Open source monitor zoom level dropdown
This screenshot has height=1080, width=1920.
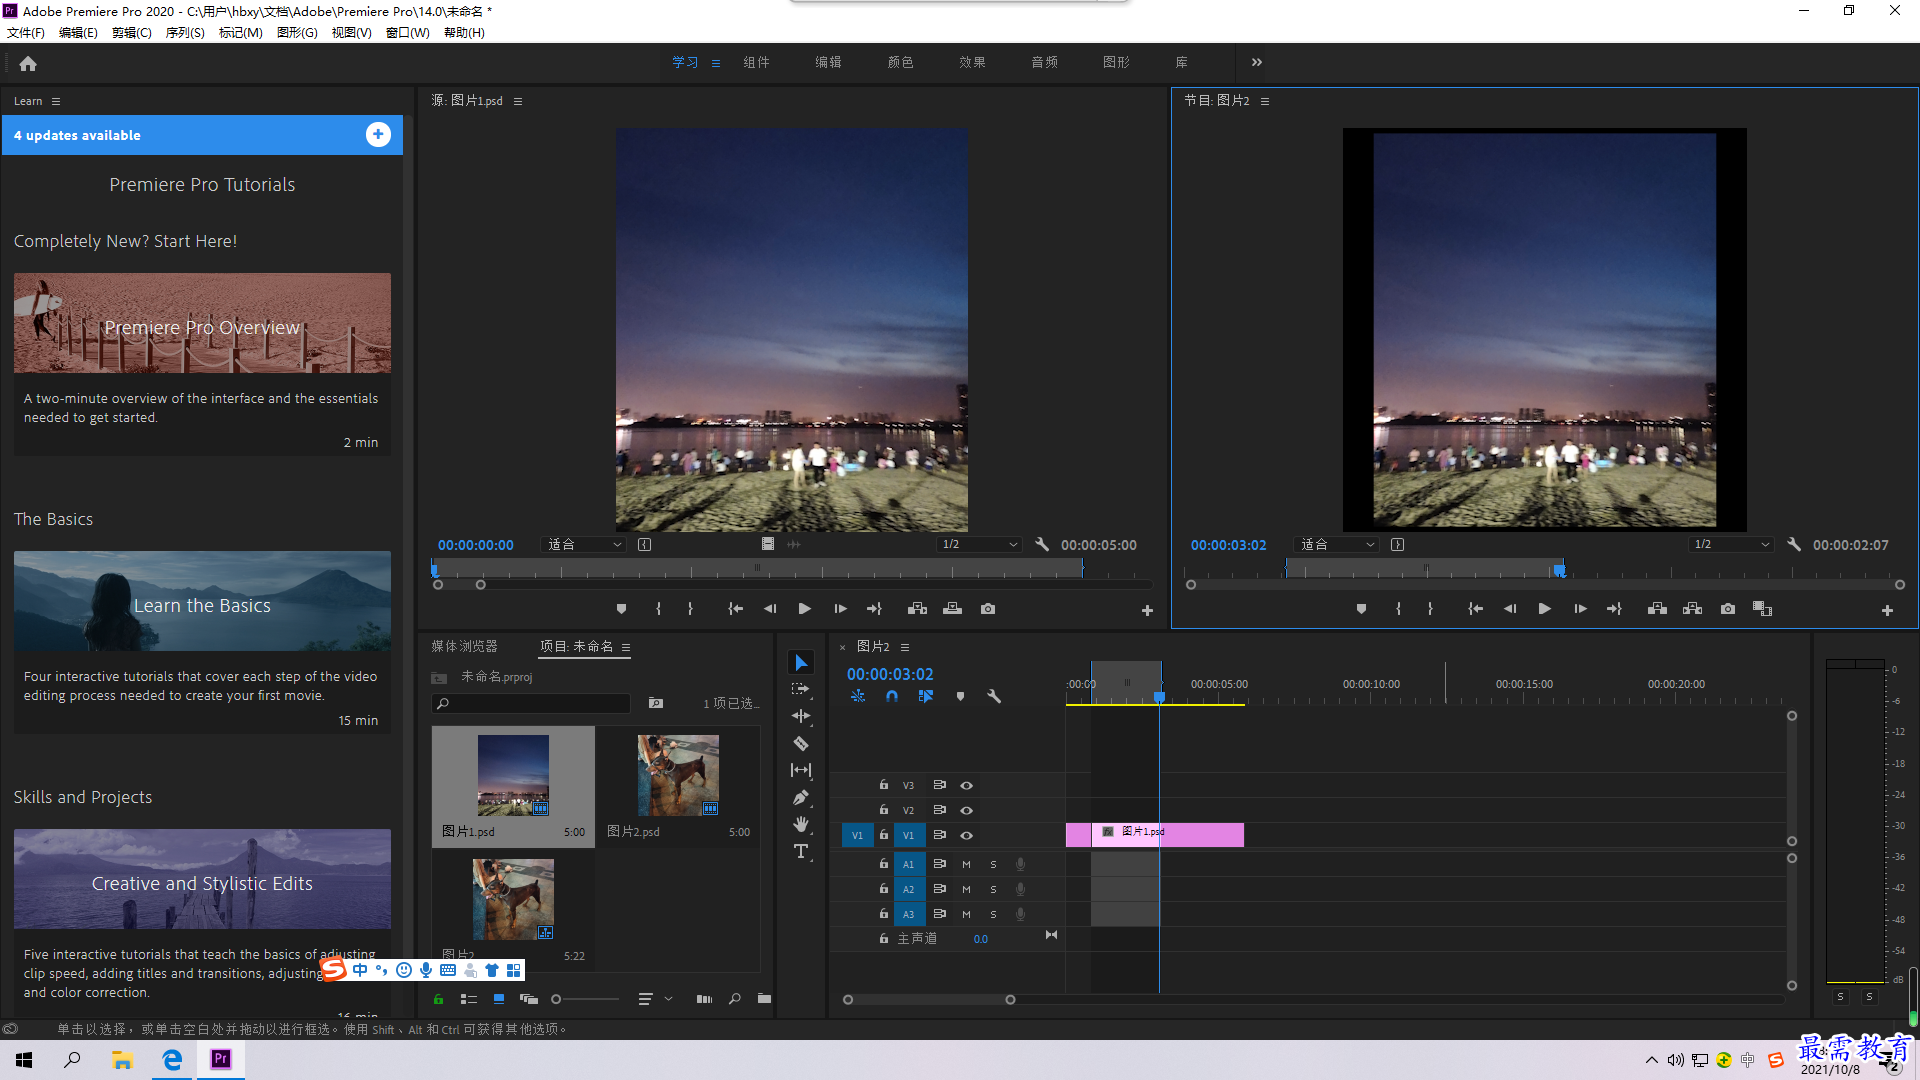[x=584, y=545]
